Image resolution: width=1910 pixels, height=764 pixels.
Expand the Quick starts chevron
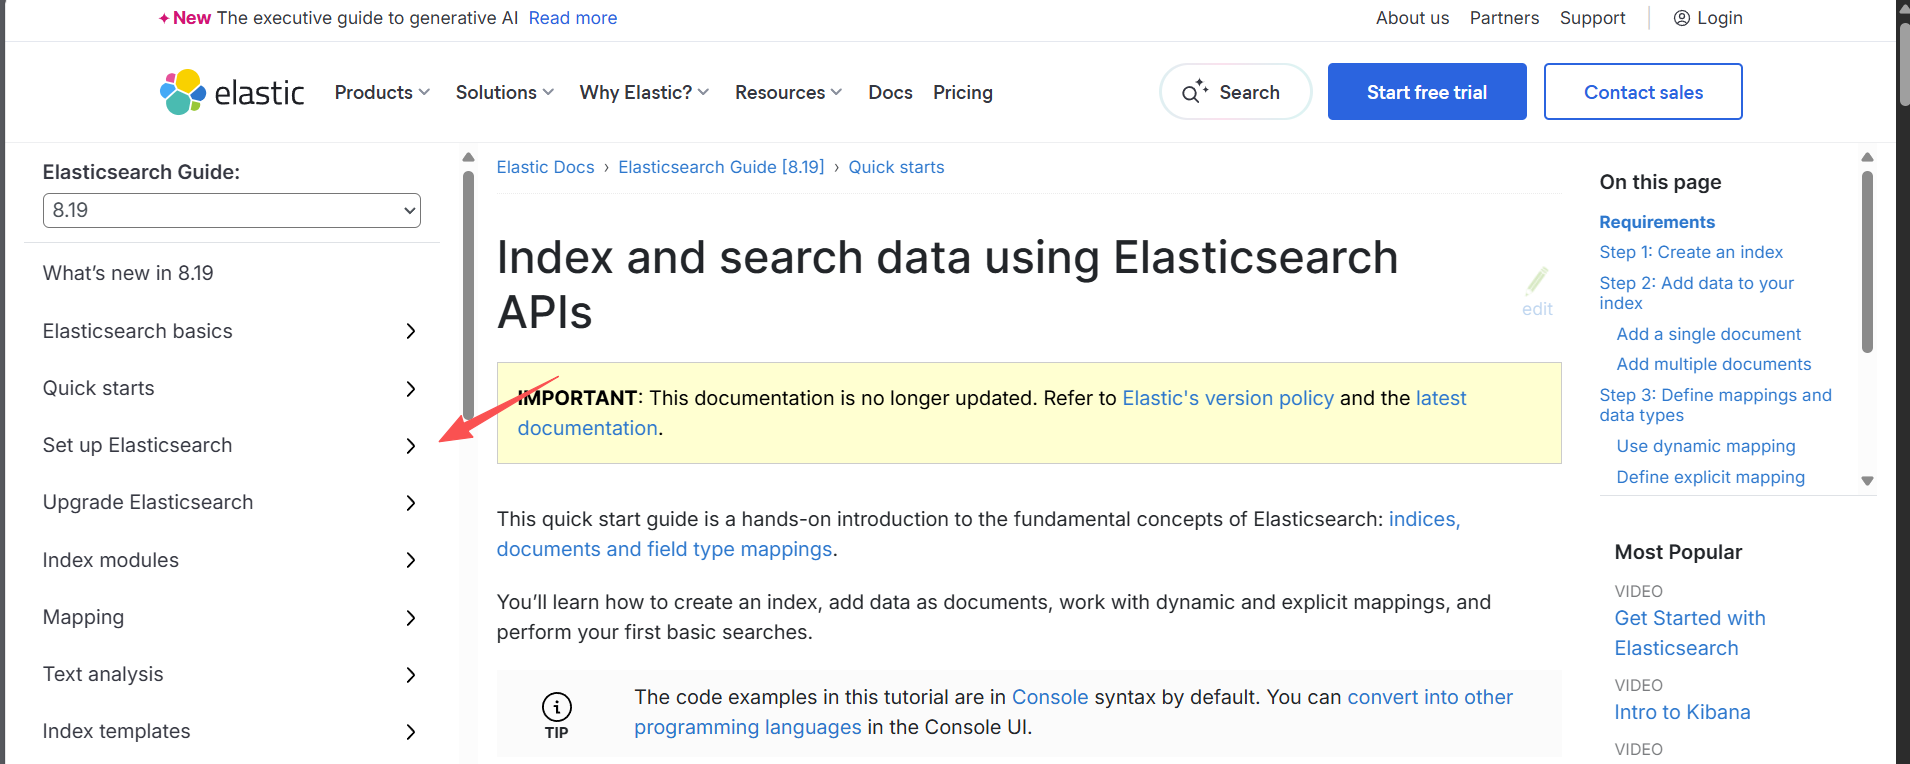[x=410, y=388]
